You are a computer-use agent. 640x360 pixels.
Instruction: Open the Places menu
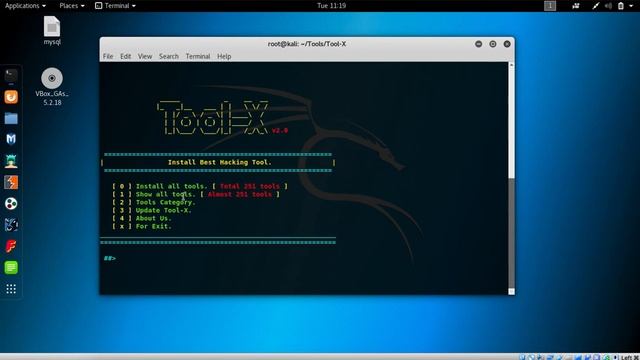(x=72, y=6)
